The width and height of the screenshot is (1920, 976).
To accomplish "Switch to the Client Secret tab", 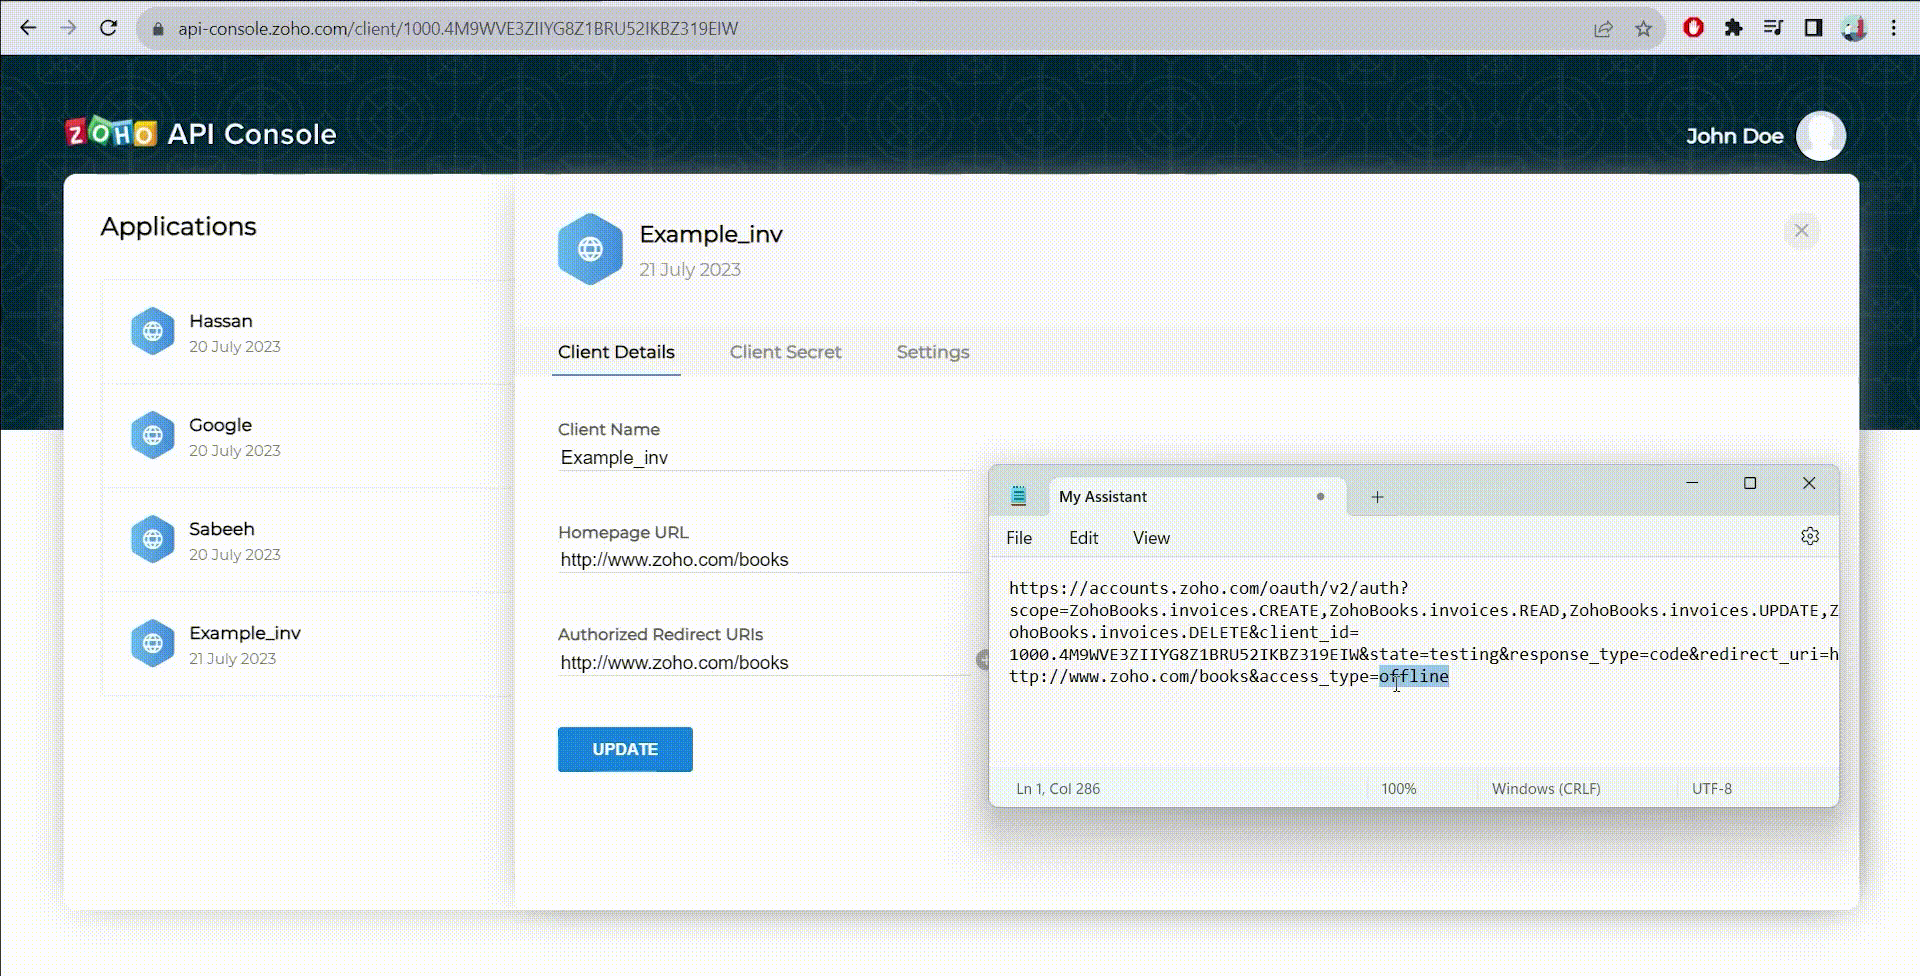I will point(785,352).
